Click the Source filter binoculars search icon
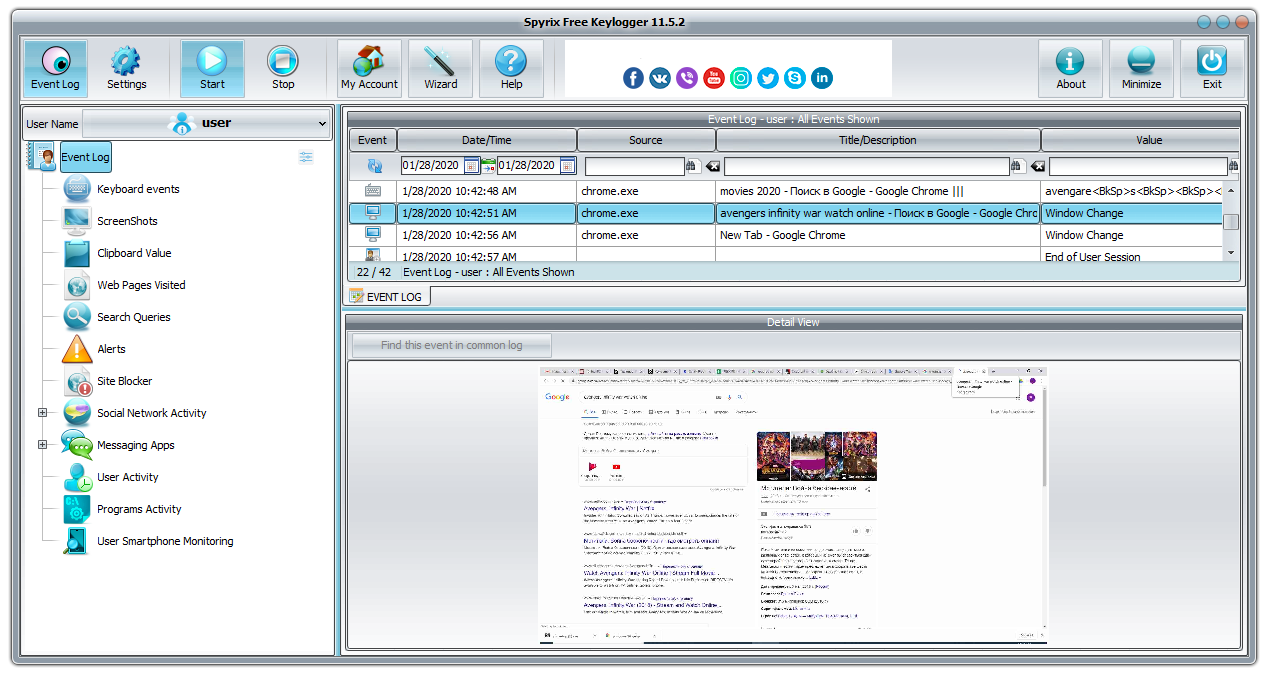1271x678 pixels. click(x=692, y=166)
